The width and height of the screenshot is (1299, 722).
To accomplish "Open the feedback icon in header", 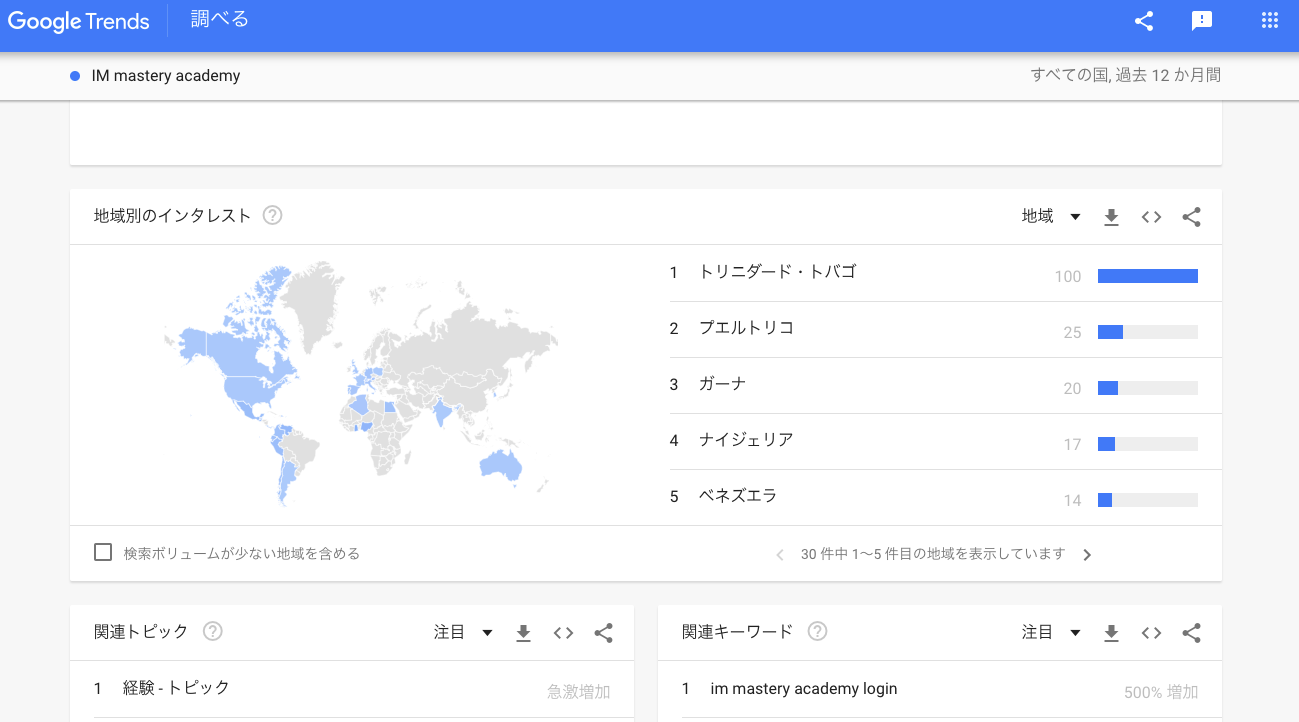I will (x=1202, y=21).
